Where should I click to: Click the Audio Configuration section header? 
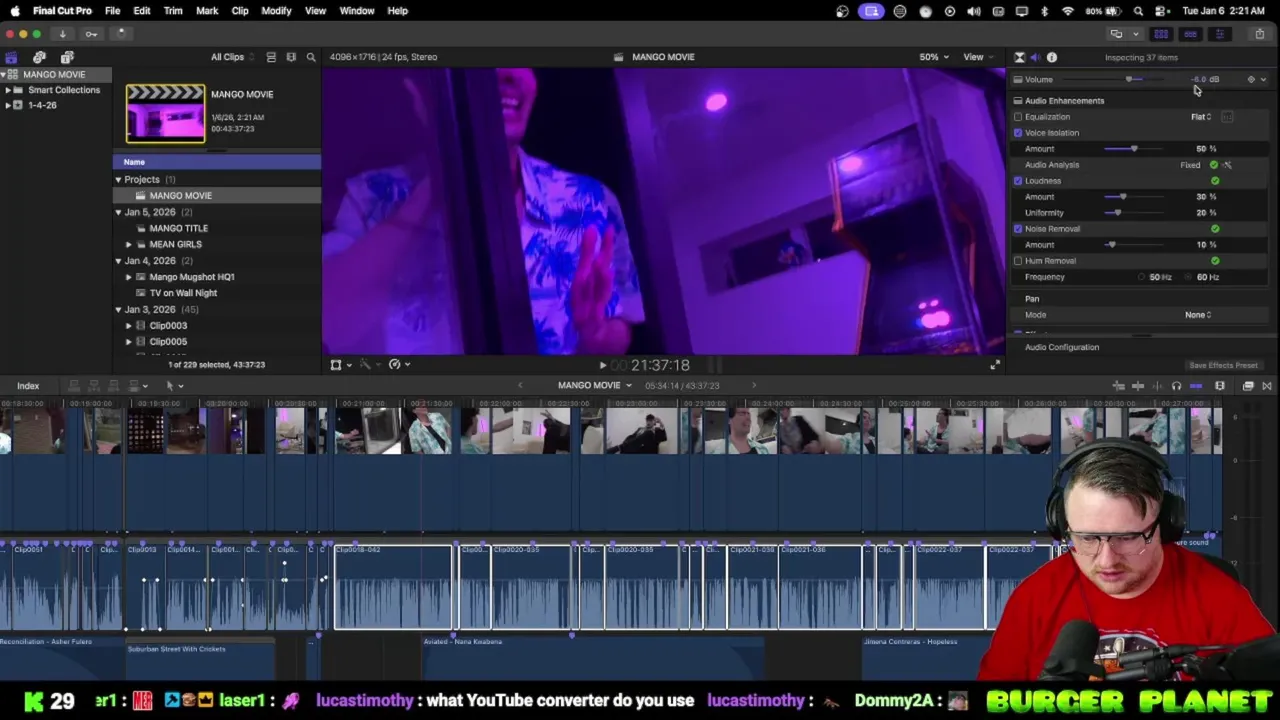[x=1062, y=347]
